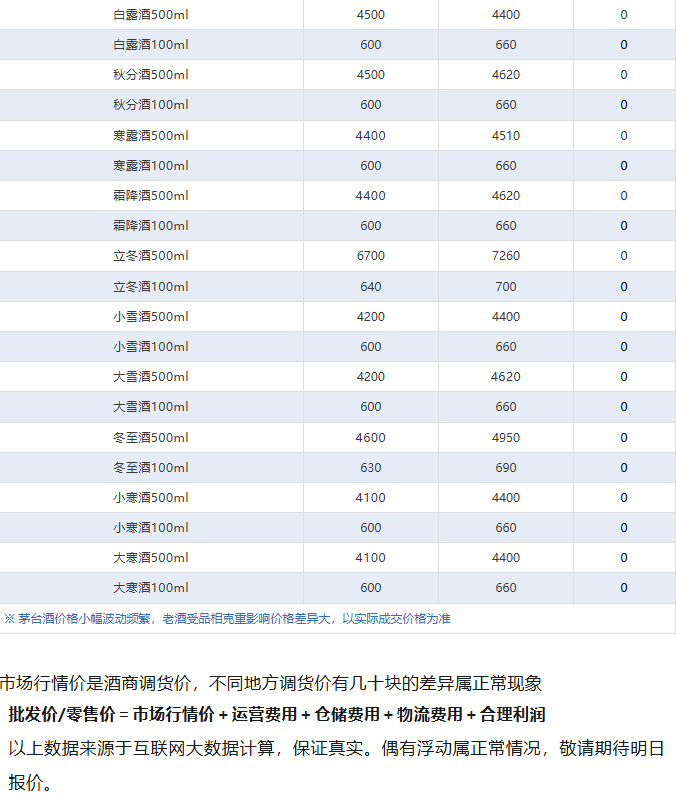Select the 小寒酒100ml row label
Screen dimensions: 676x804
pyautogui.click(x=151, y=528)
